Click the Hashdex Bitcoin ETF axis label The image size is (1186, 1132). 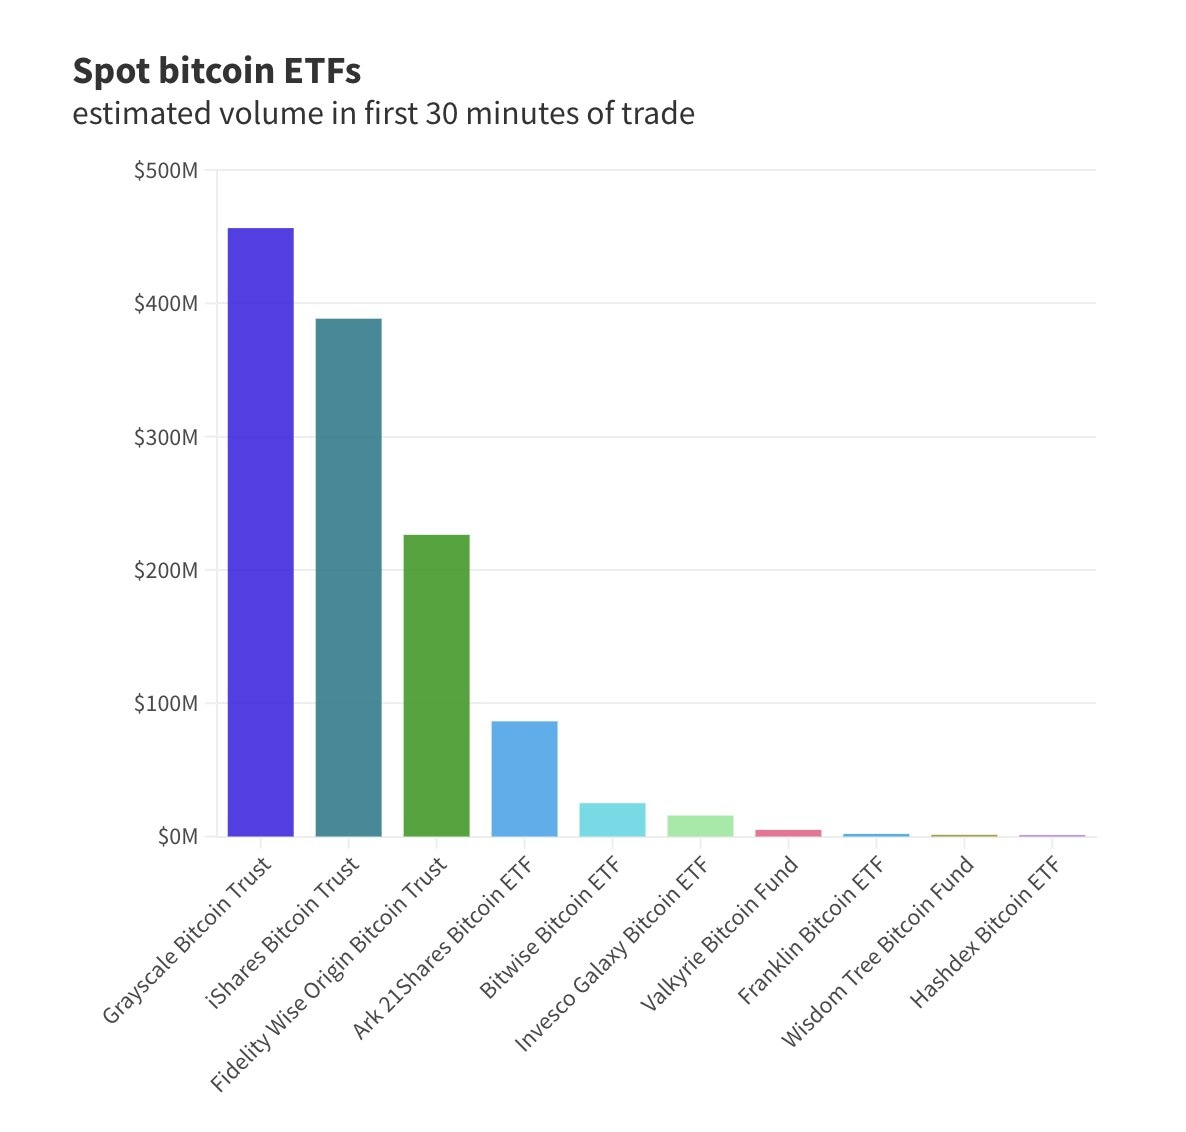986,932
